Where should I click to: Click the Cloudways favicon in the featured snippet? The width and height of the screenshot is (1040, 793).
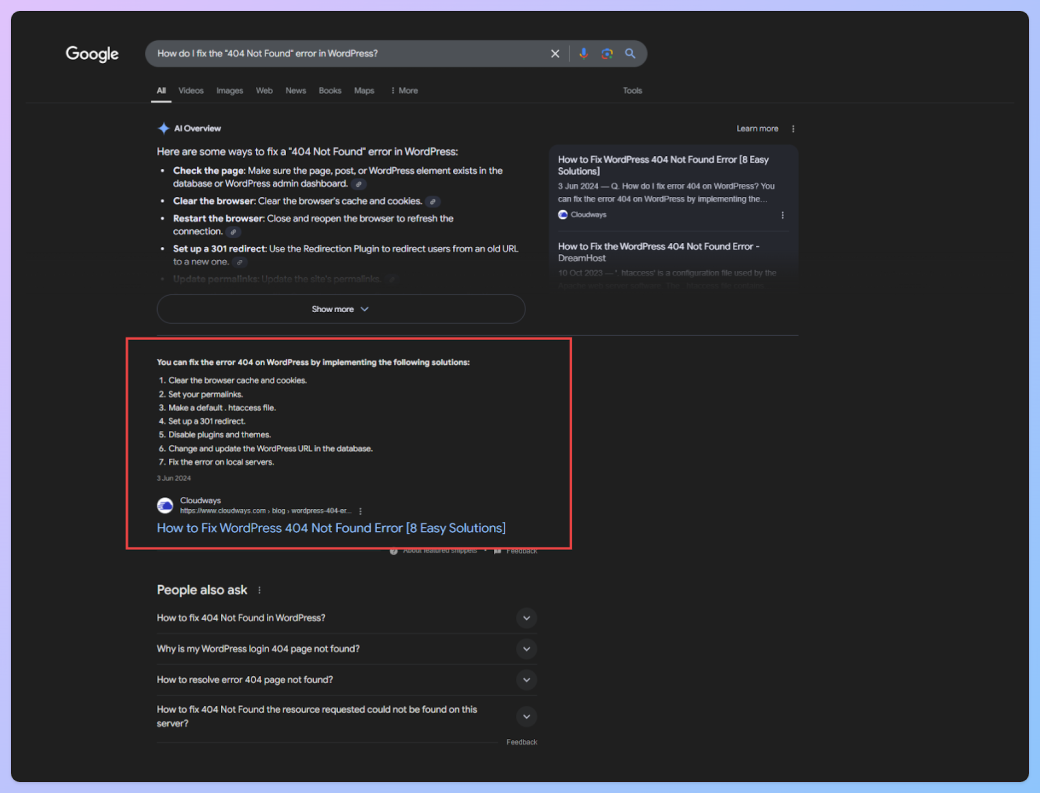(165, 505)
